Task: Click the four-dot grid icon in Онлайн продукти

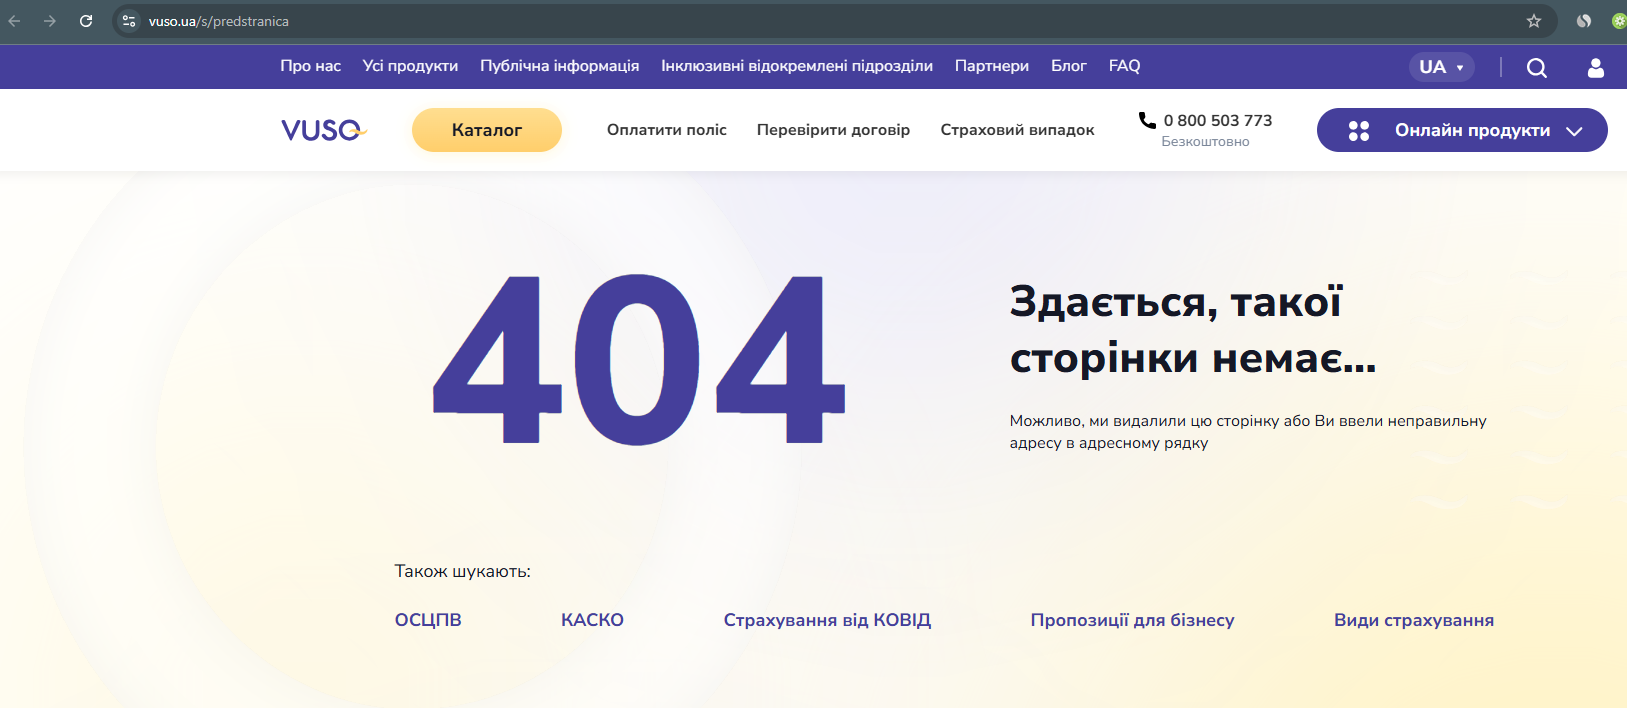Action: tap(1359, 131)
